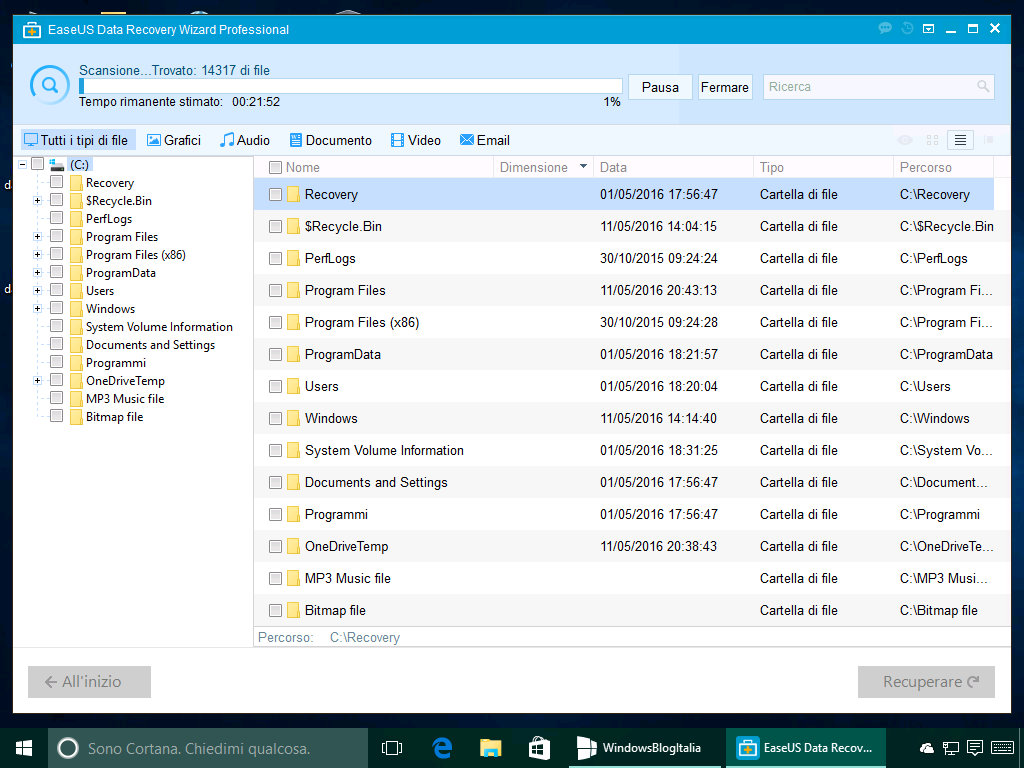Click the Cortana search box on taskbar
The height and width of the screenshot is (768, 1024).
click(x=208, y=748)
